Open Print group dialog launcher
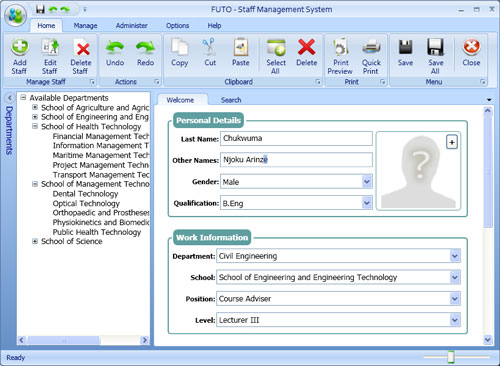This screenshot has width=500, height=366. click(x=382, y=82)
